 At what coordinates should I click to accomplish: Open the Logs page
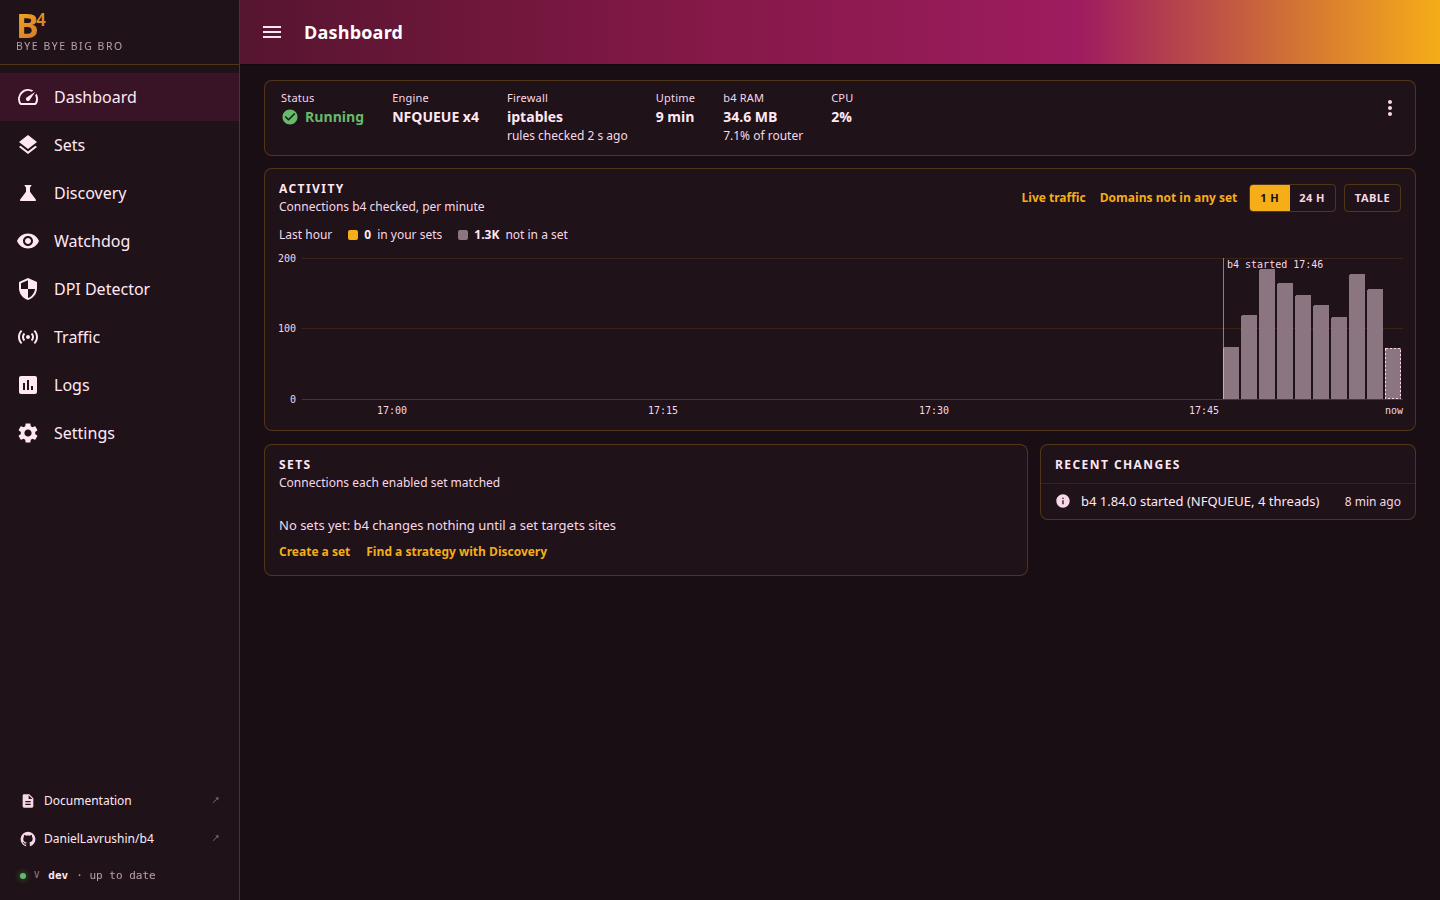point(120,385)
